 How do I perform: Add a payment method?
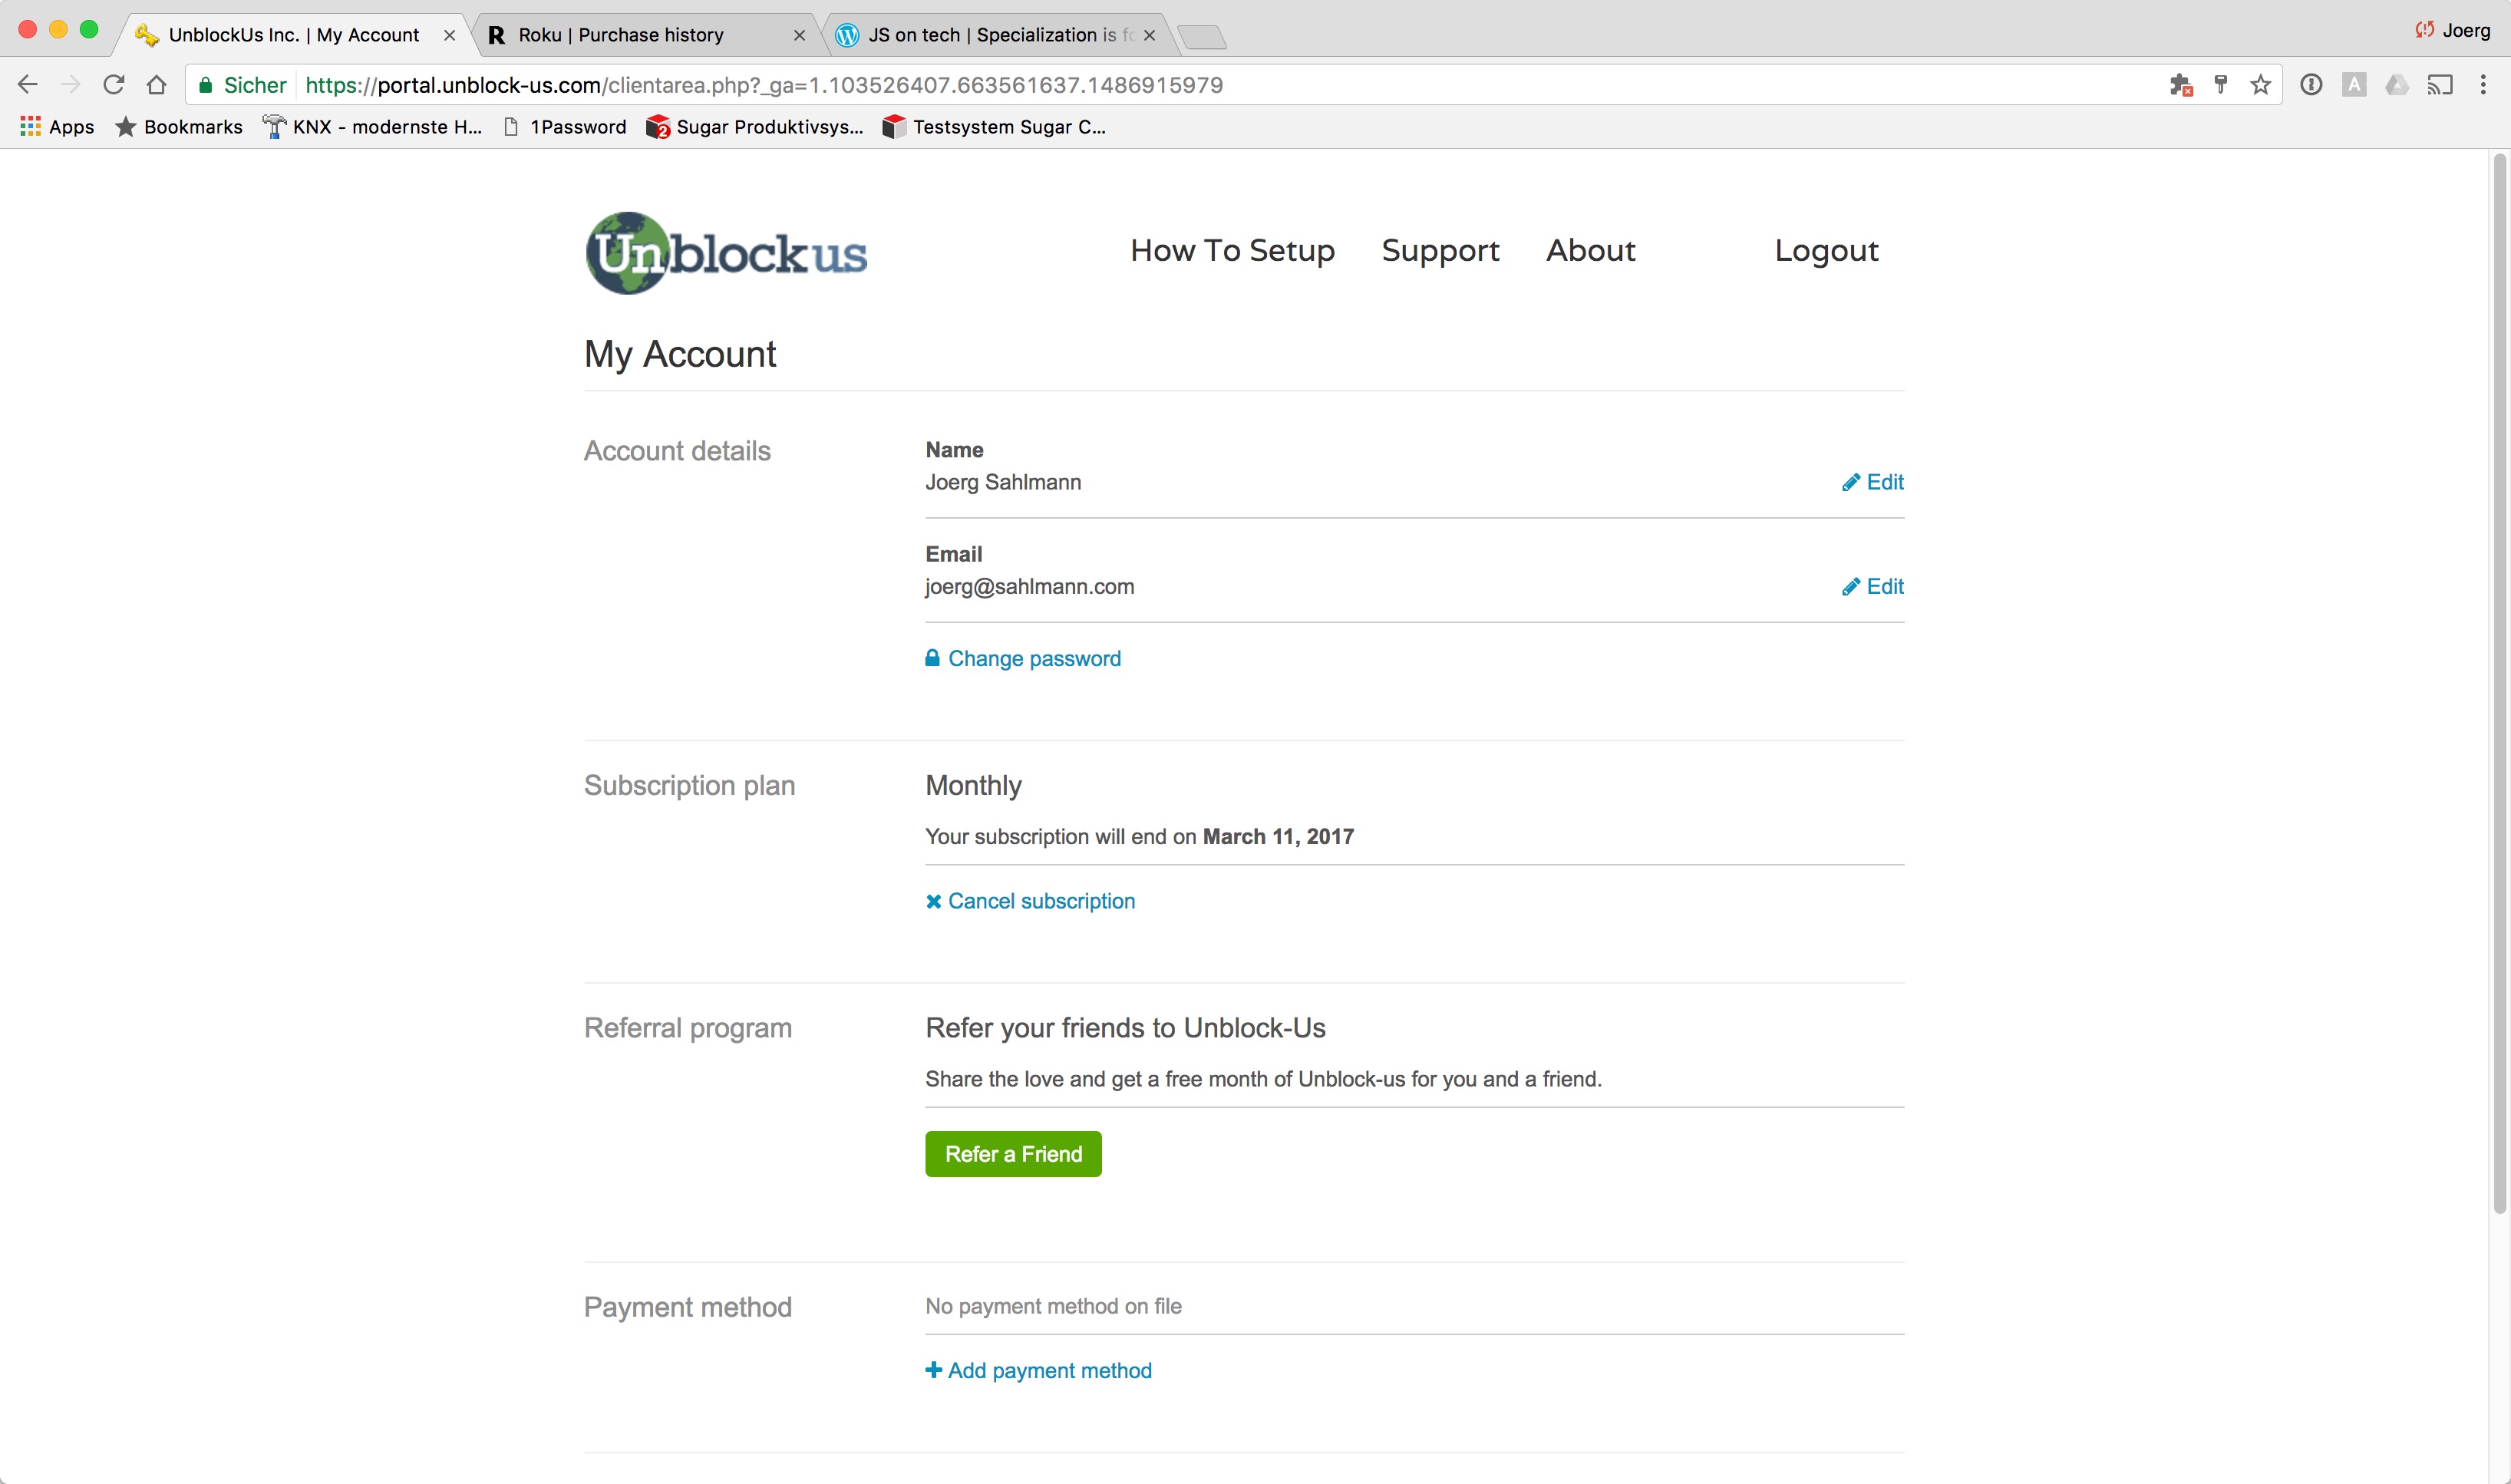[1038, 1370]
